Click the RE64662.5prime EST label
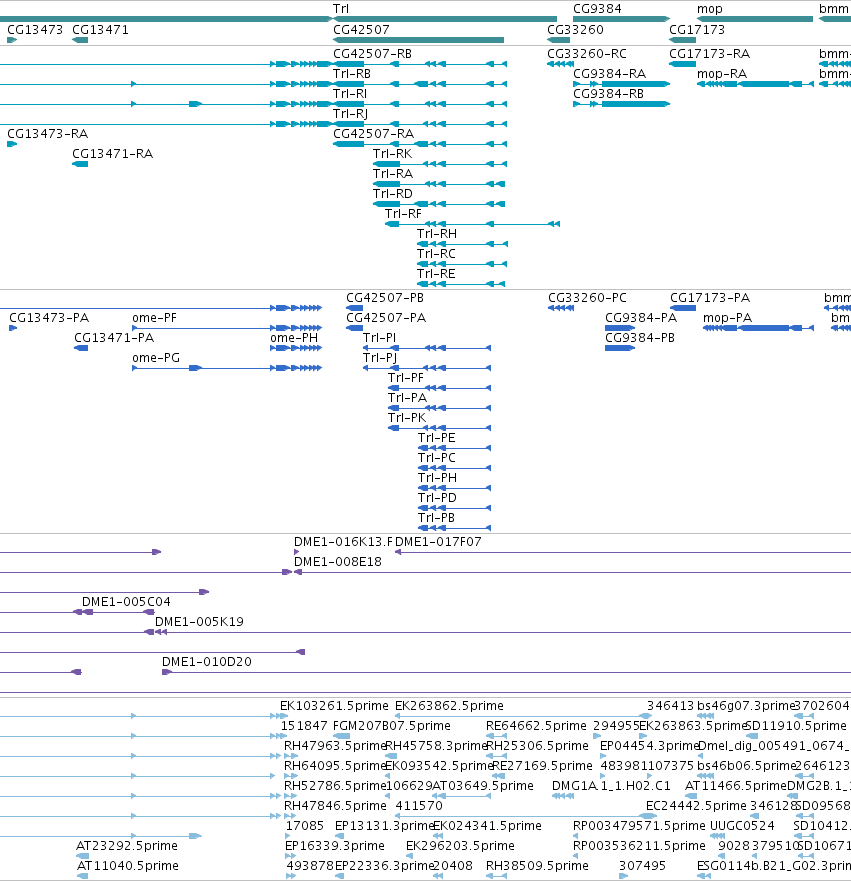Image resolution: width=851 pixels, height=881 pixels. 536,725
